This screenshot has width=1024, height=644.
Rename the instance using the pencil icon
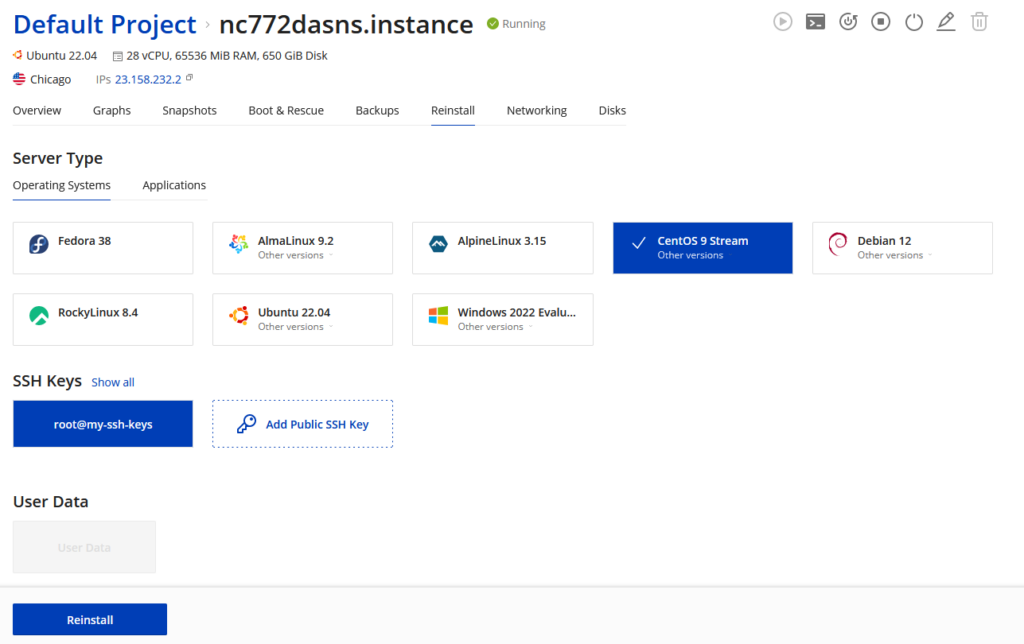946,21
